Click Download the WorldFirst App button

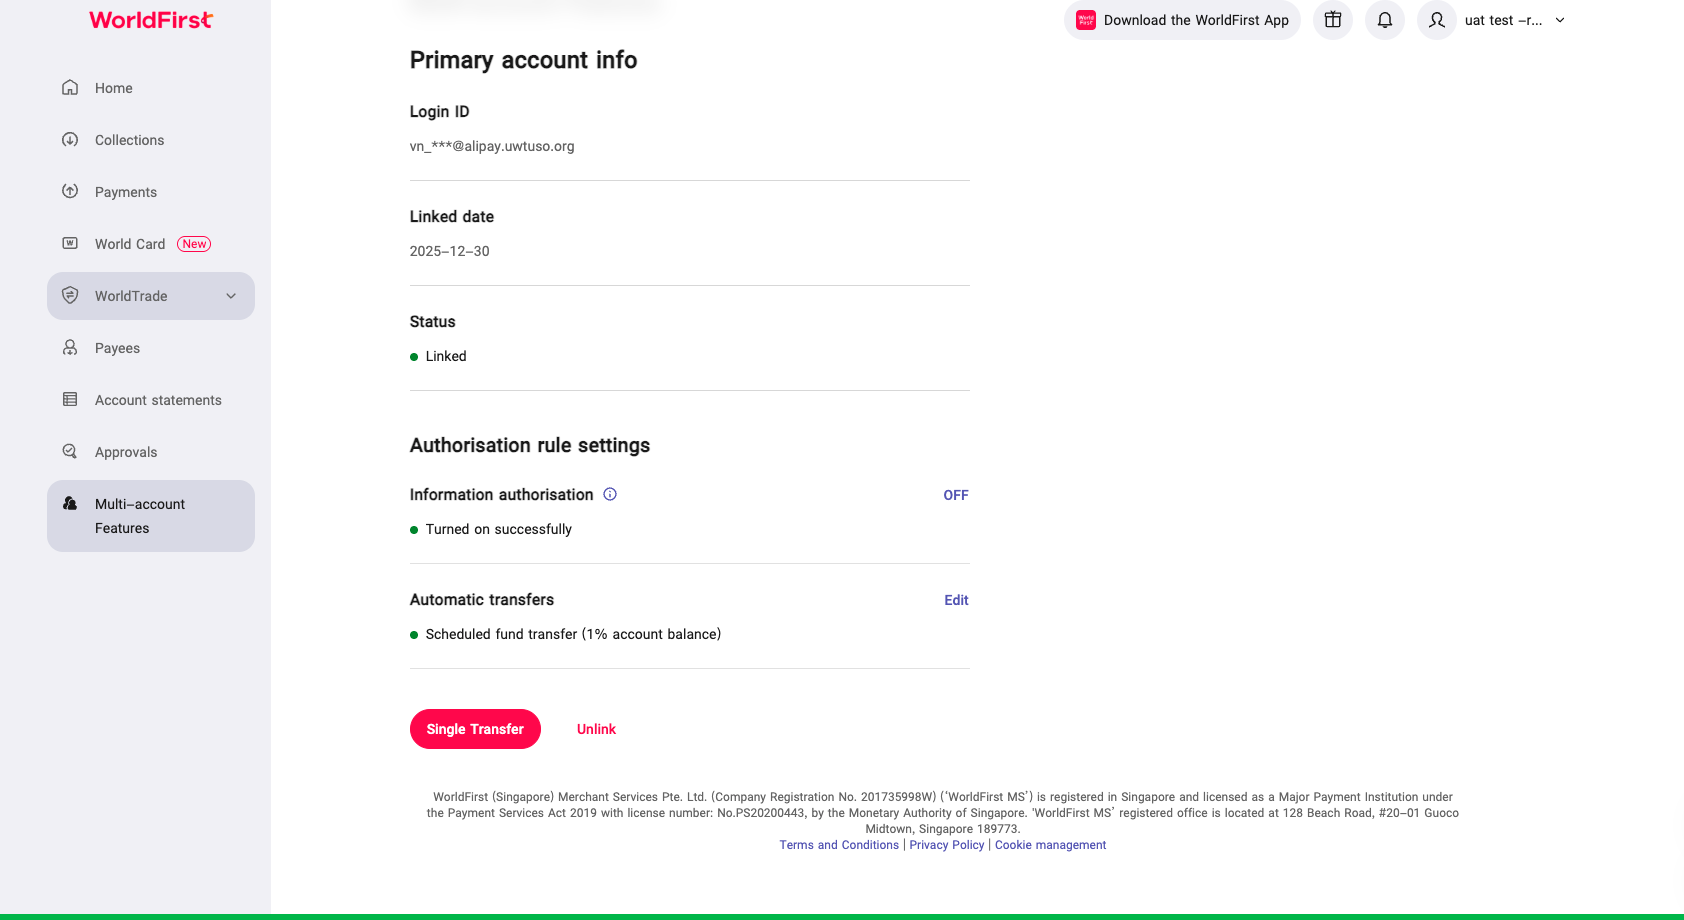tap(1182, 20)
